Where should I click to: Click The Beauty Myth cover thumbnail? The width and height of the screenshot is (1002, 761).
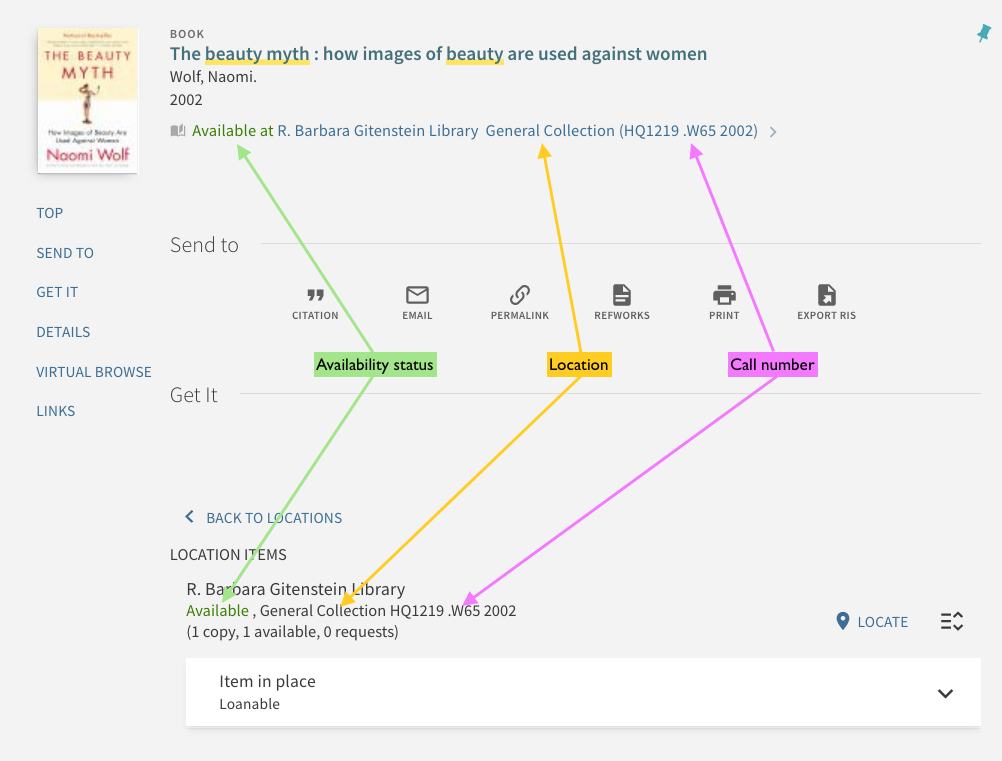[x=88, y=100]
